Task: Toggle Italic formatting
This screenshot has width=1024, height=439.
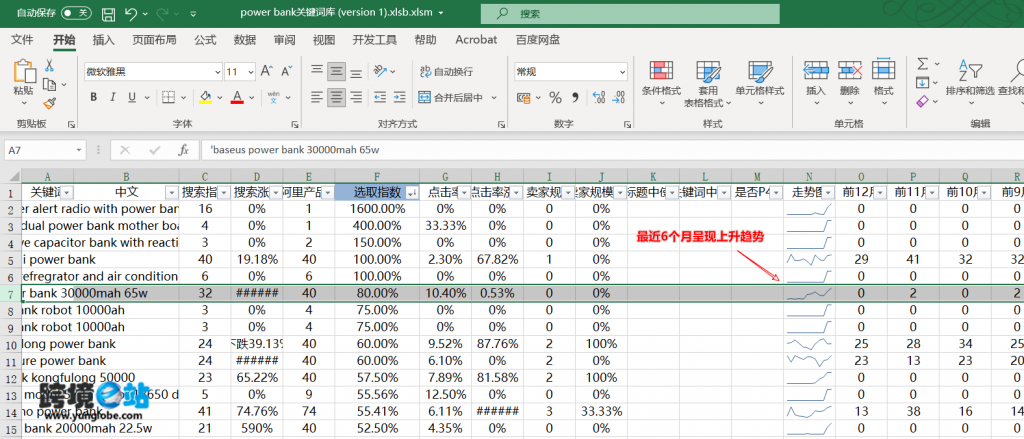Action: 112,97
